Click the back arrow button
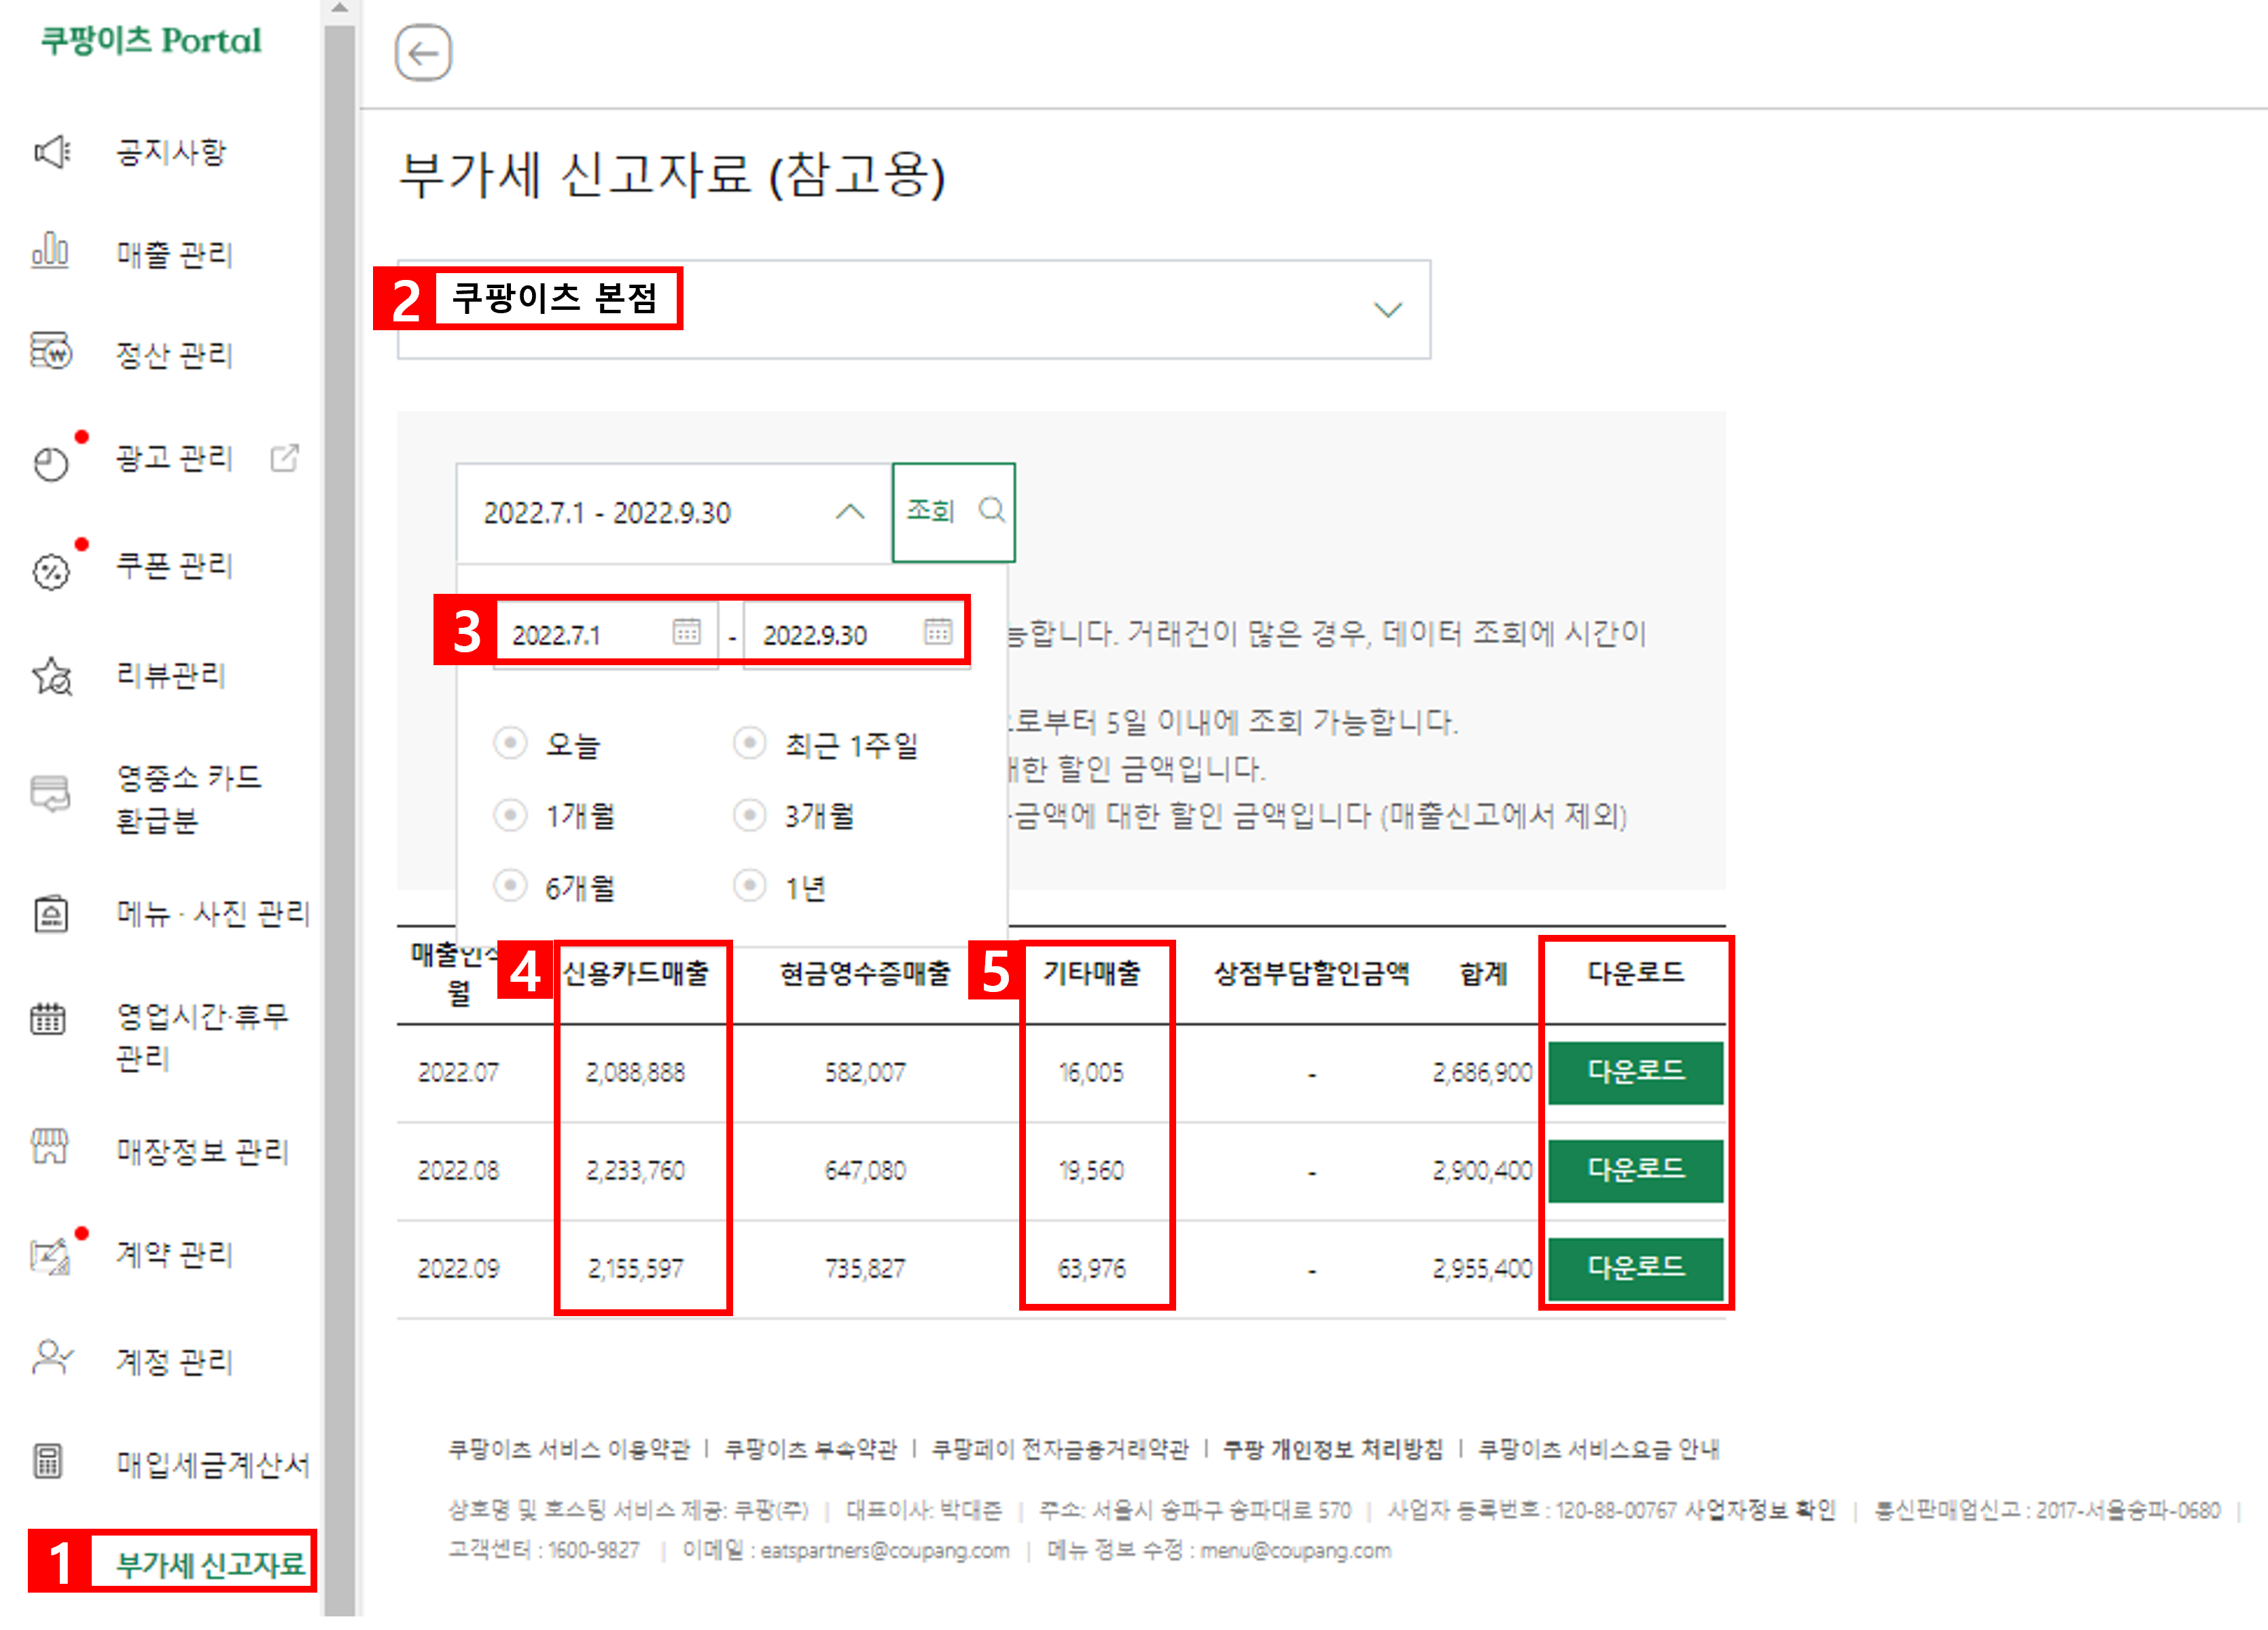 pos(423,53)
